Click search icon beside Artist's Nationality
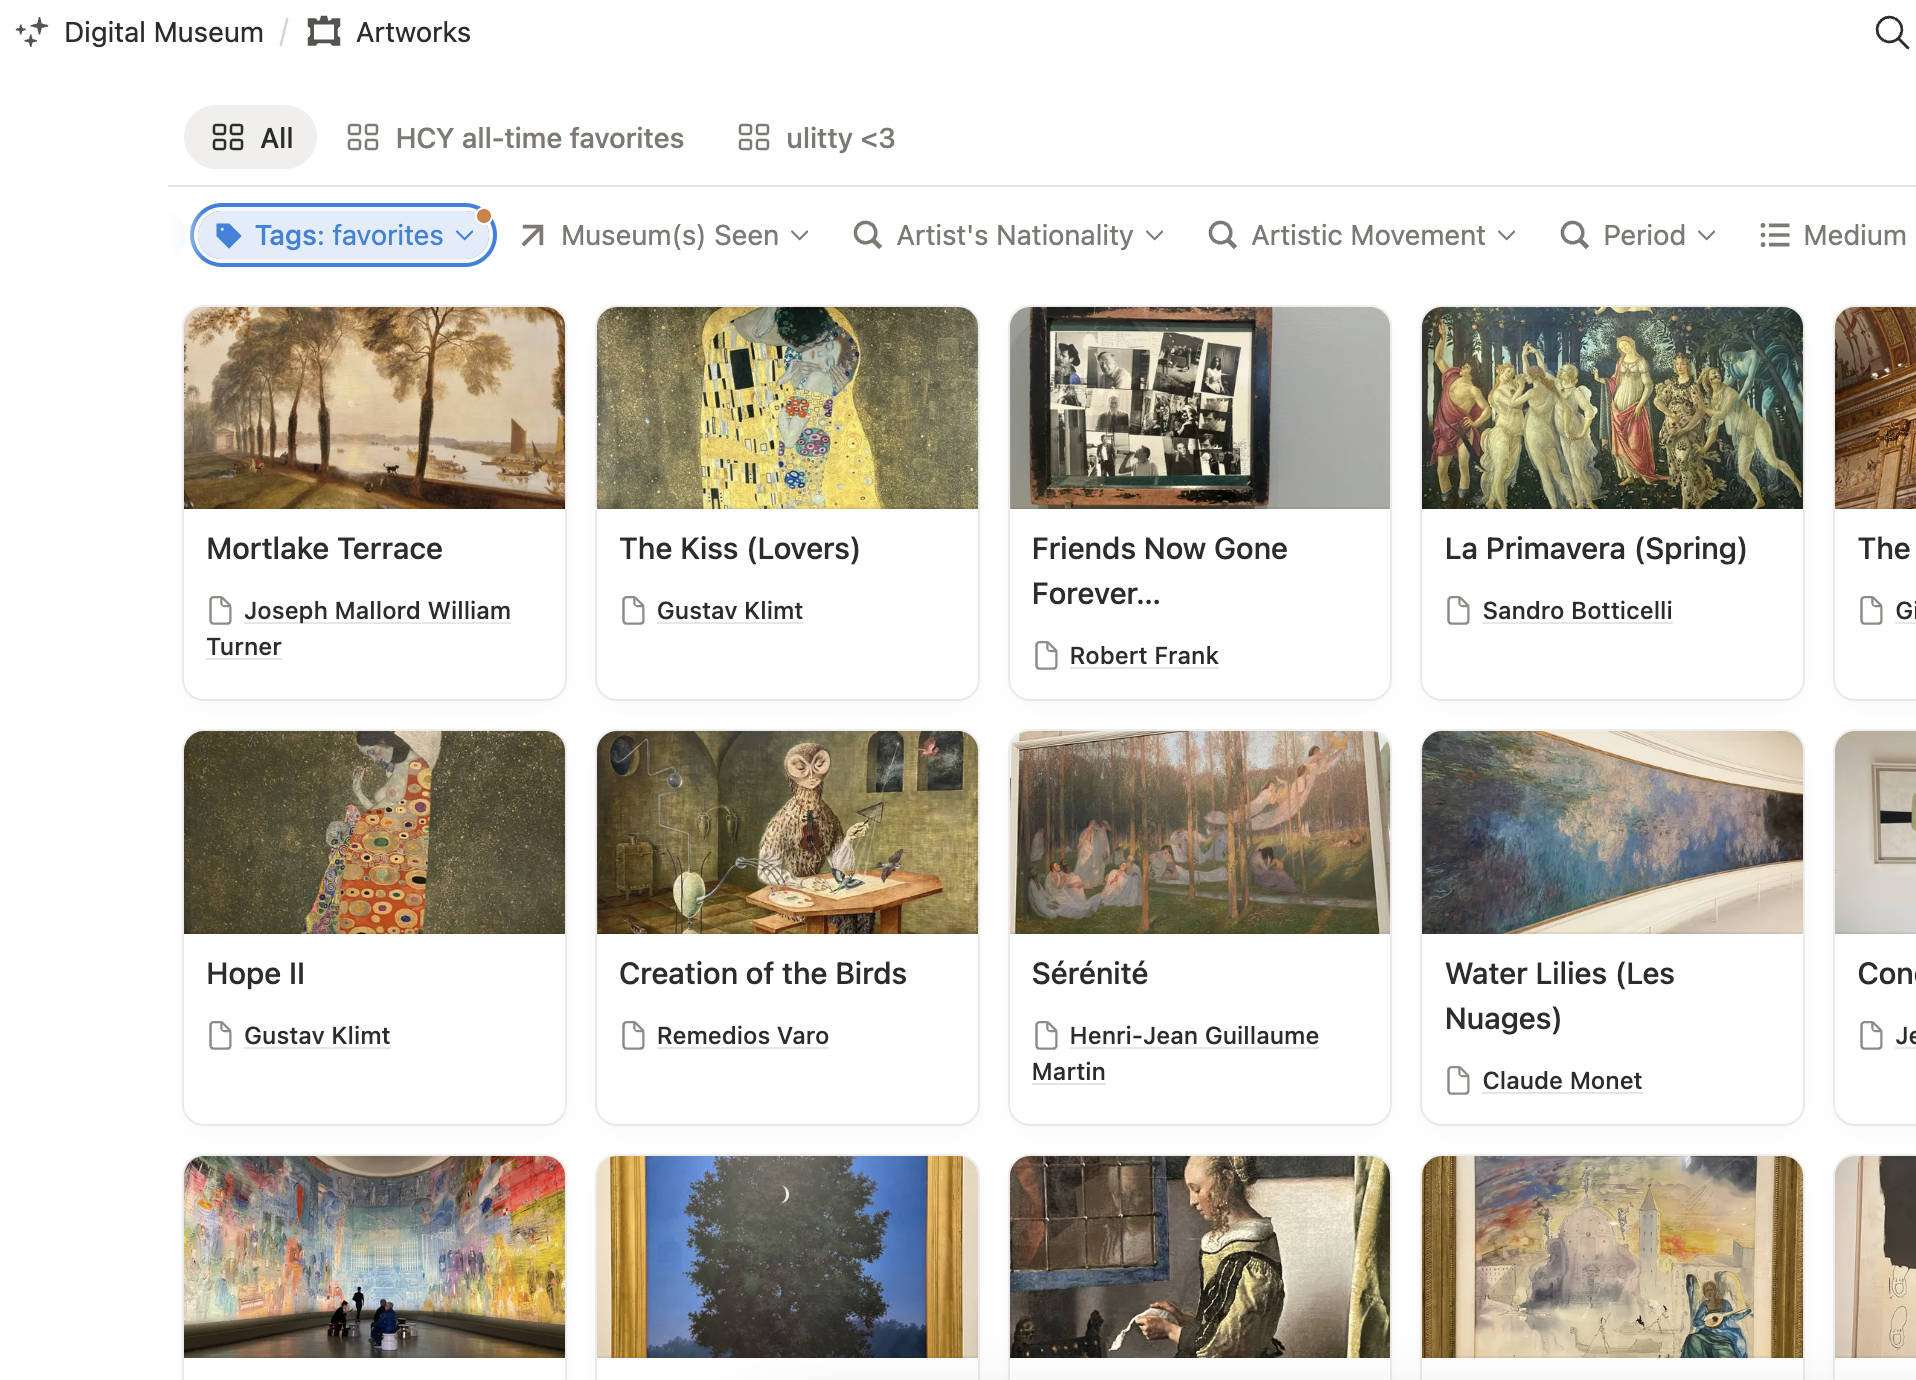The width and height of the screenshot is (1916, 1380). (867, 235)
